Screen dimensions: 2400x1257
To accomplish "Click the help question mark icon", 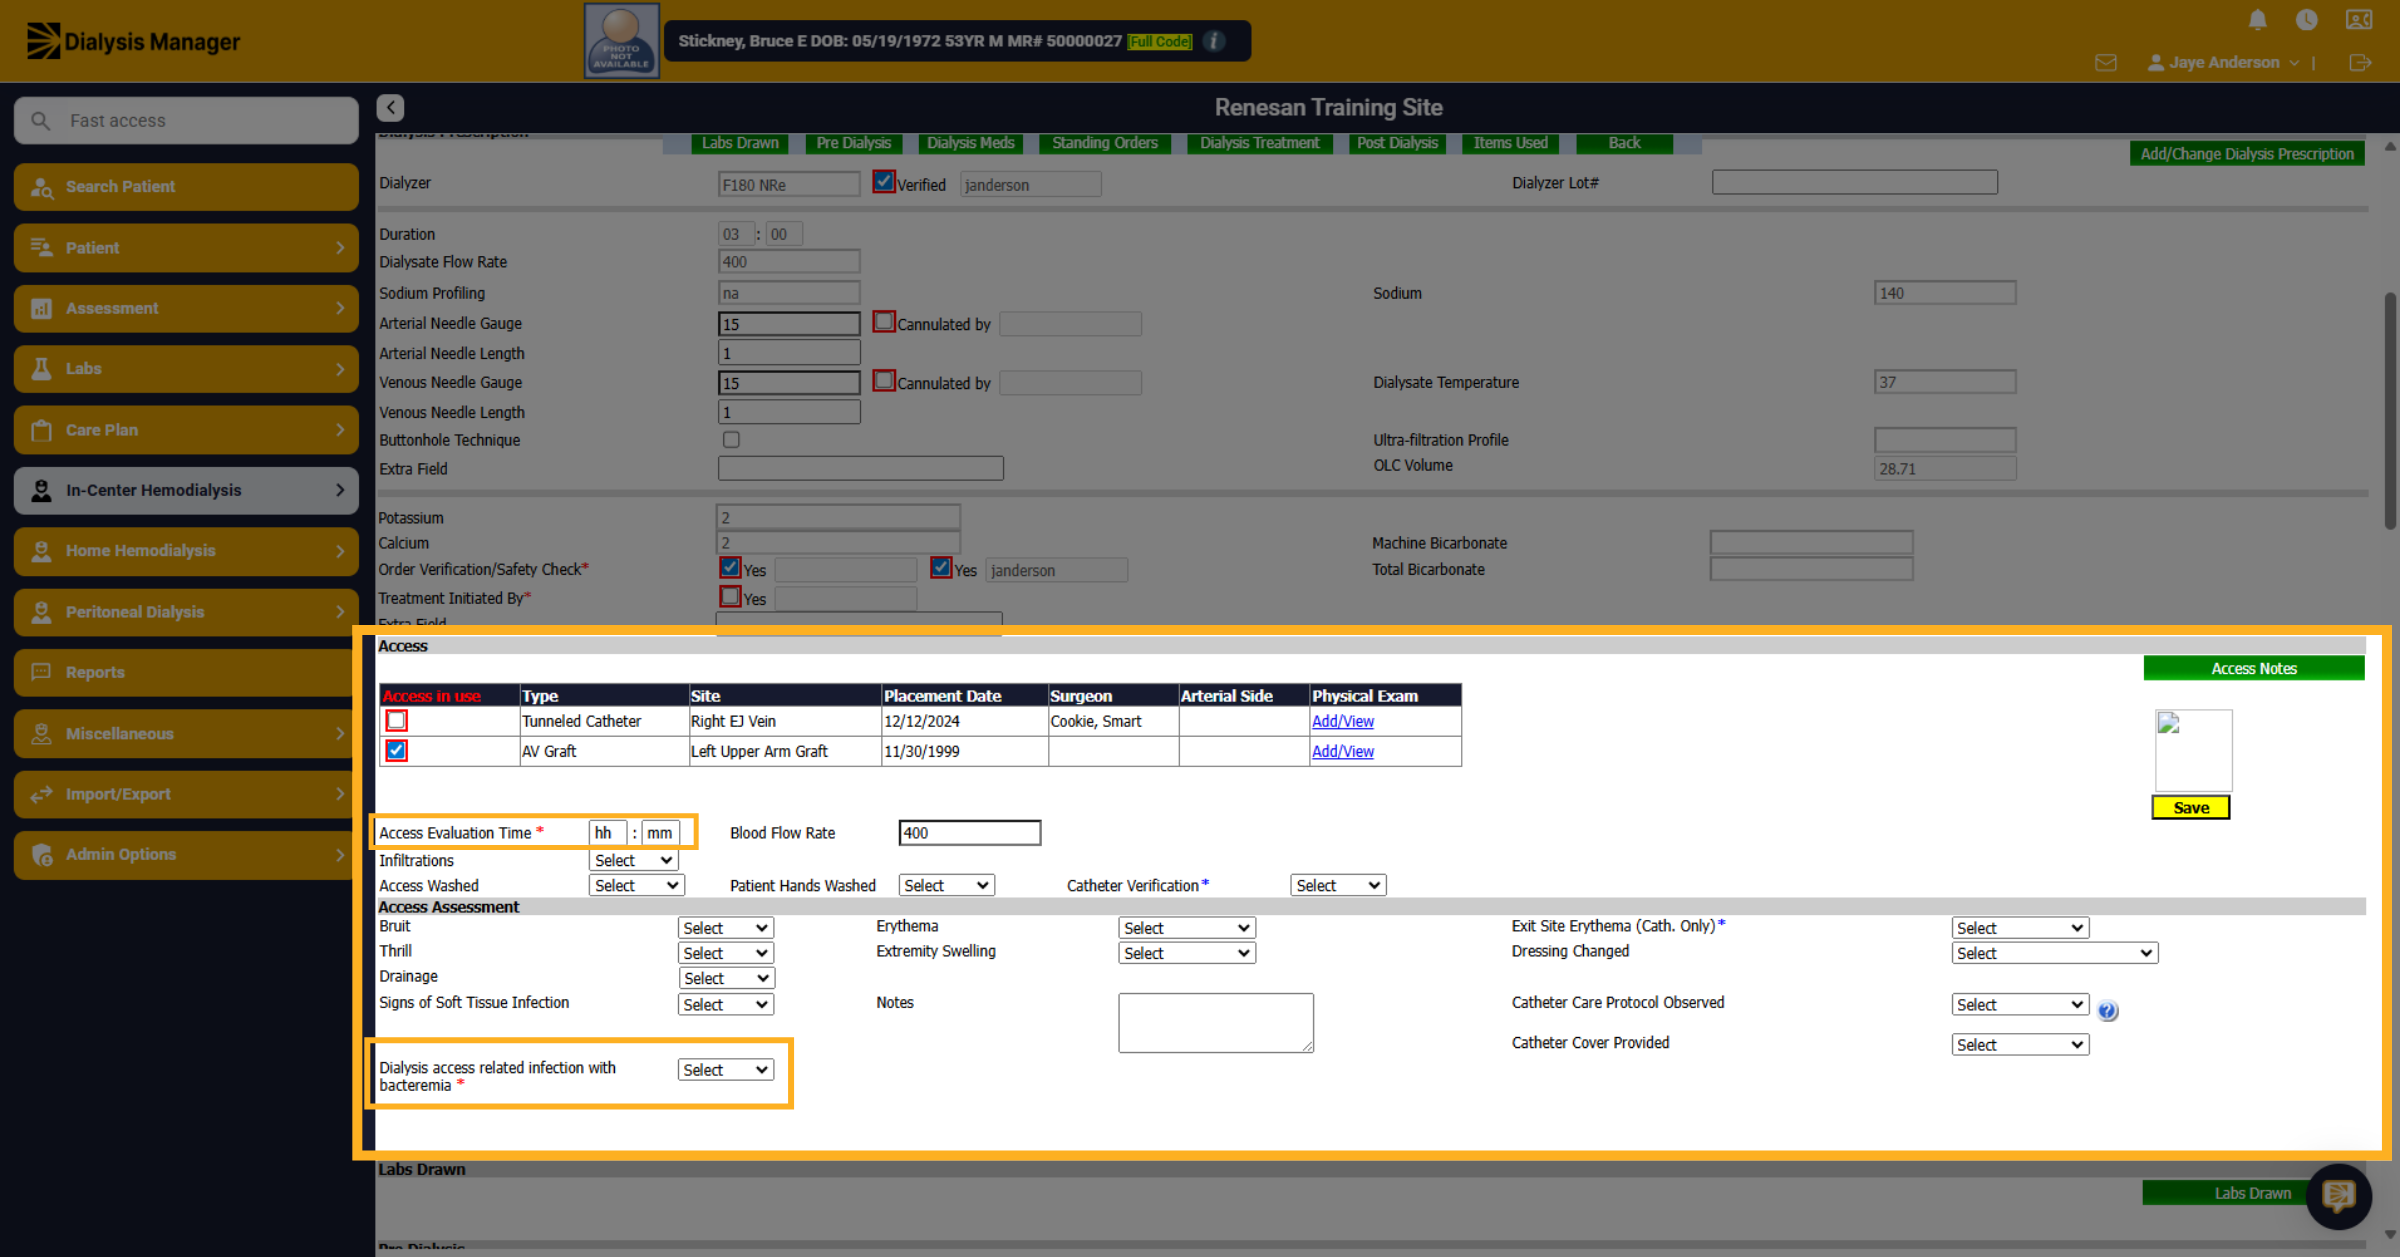I will [x=2108, y=1010].
